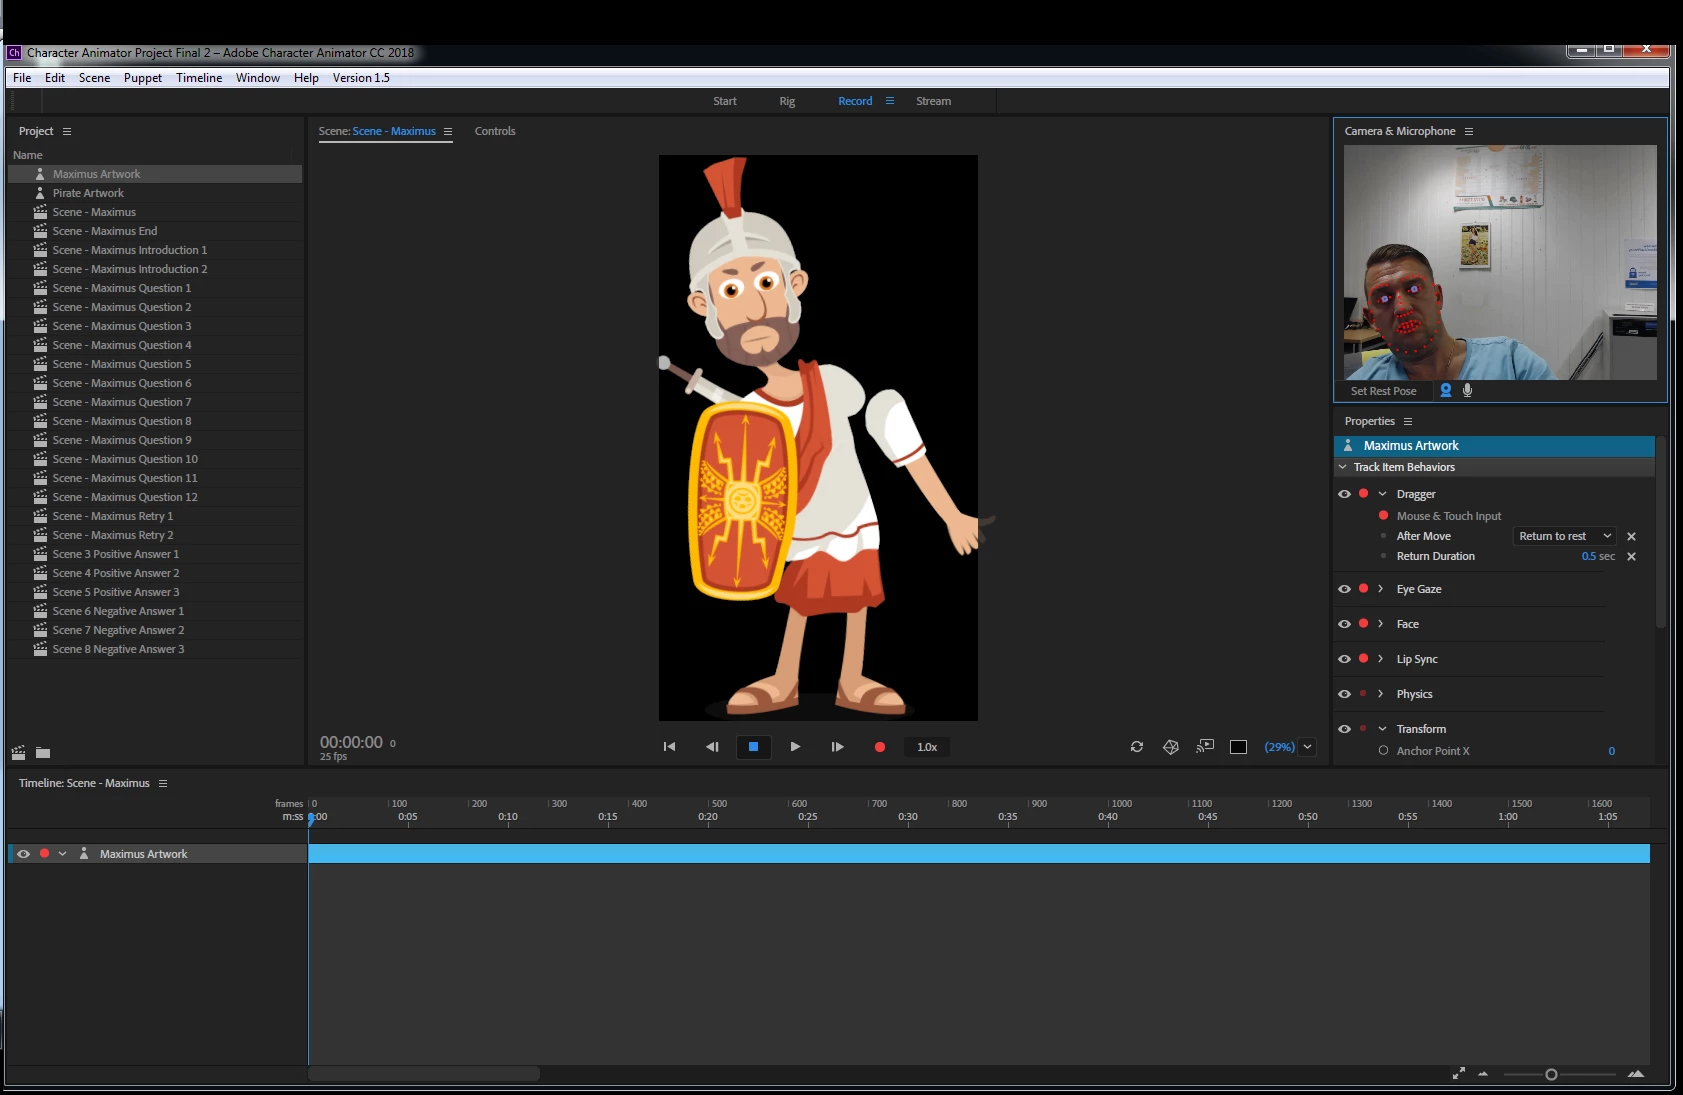Click the 1.0x playback speed button
Viewport: 1683px width, 1095px height.
pyautogui.click(x=927, y=747)
